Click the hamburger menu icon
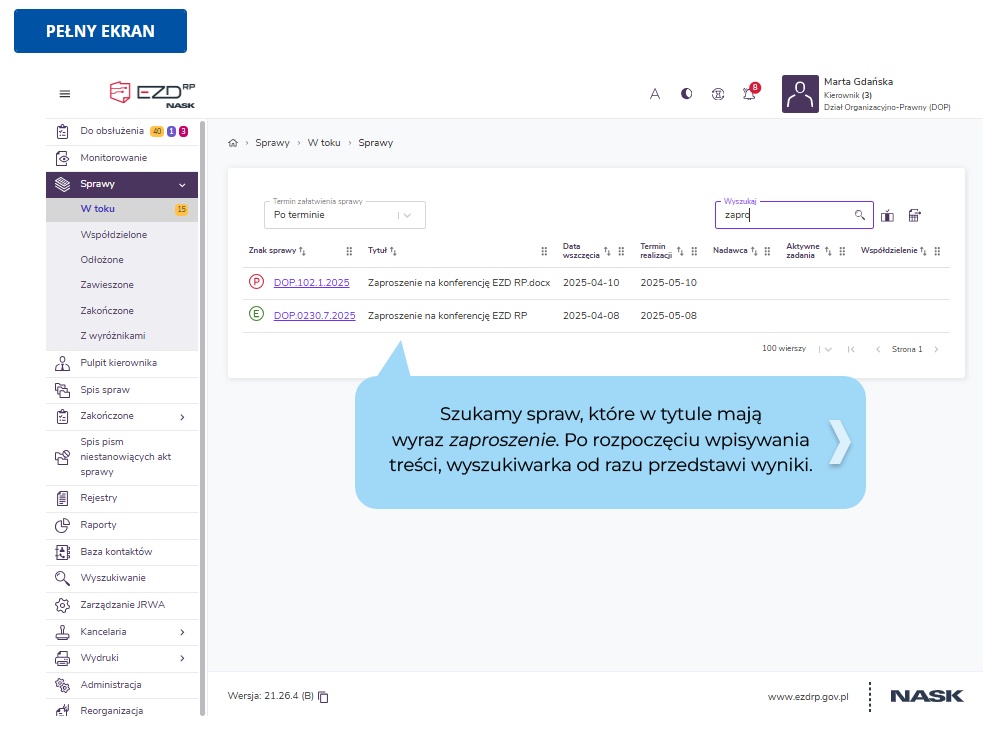The width and height of the screenshot is (1006, 737). click(65, 94)
